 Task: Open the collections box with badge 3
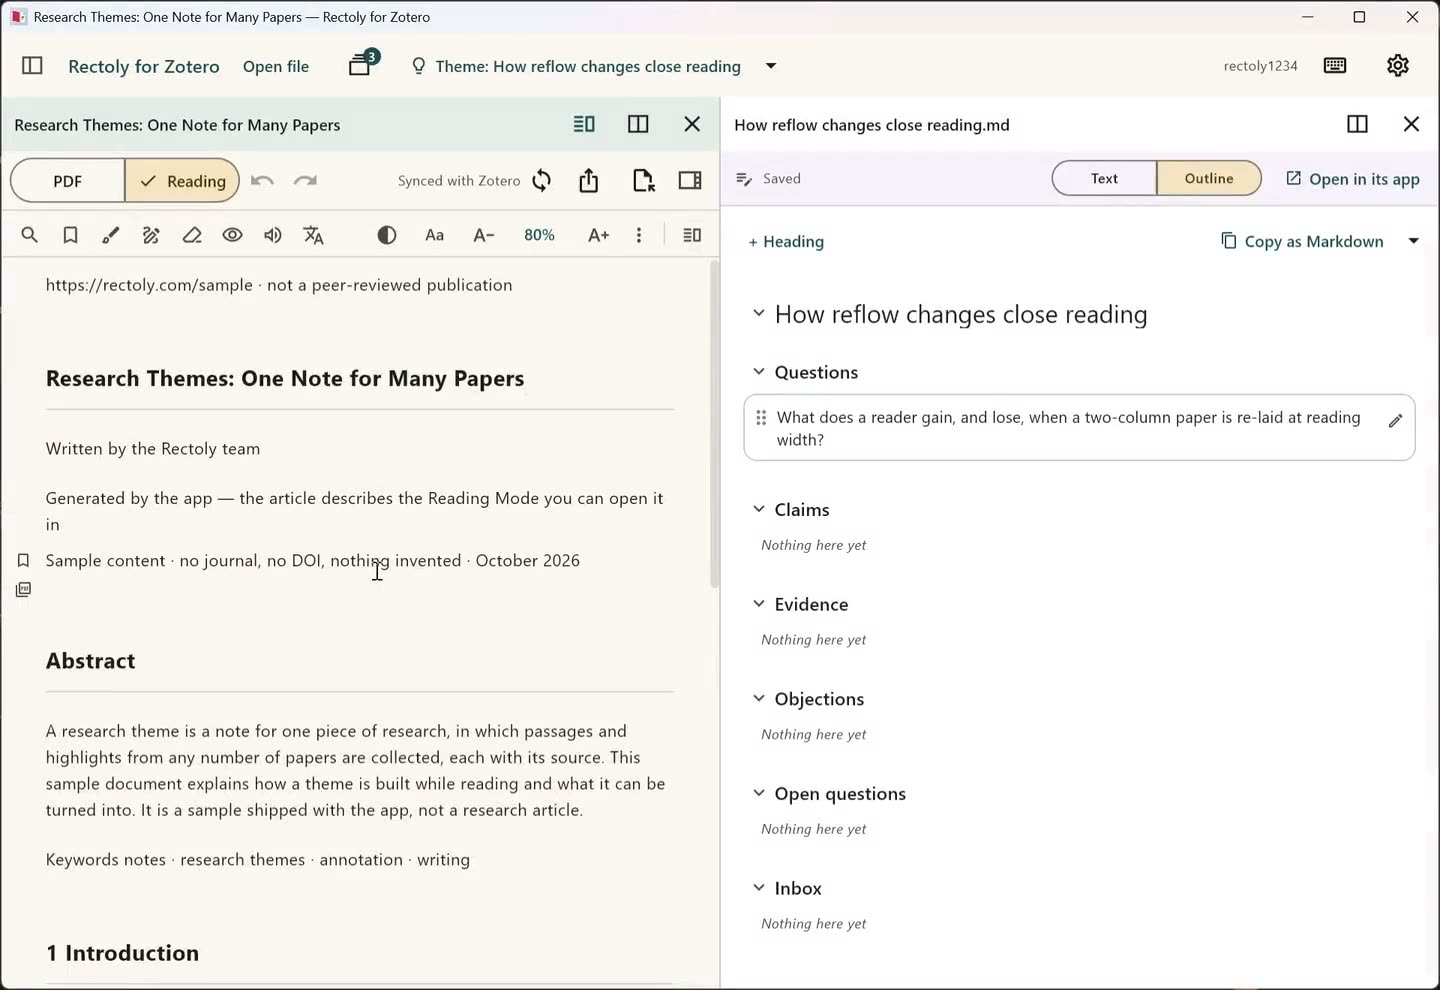[362, 64]
